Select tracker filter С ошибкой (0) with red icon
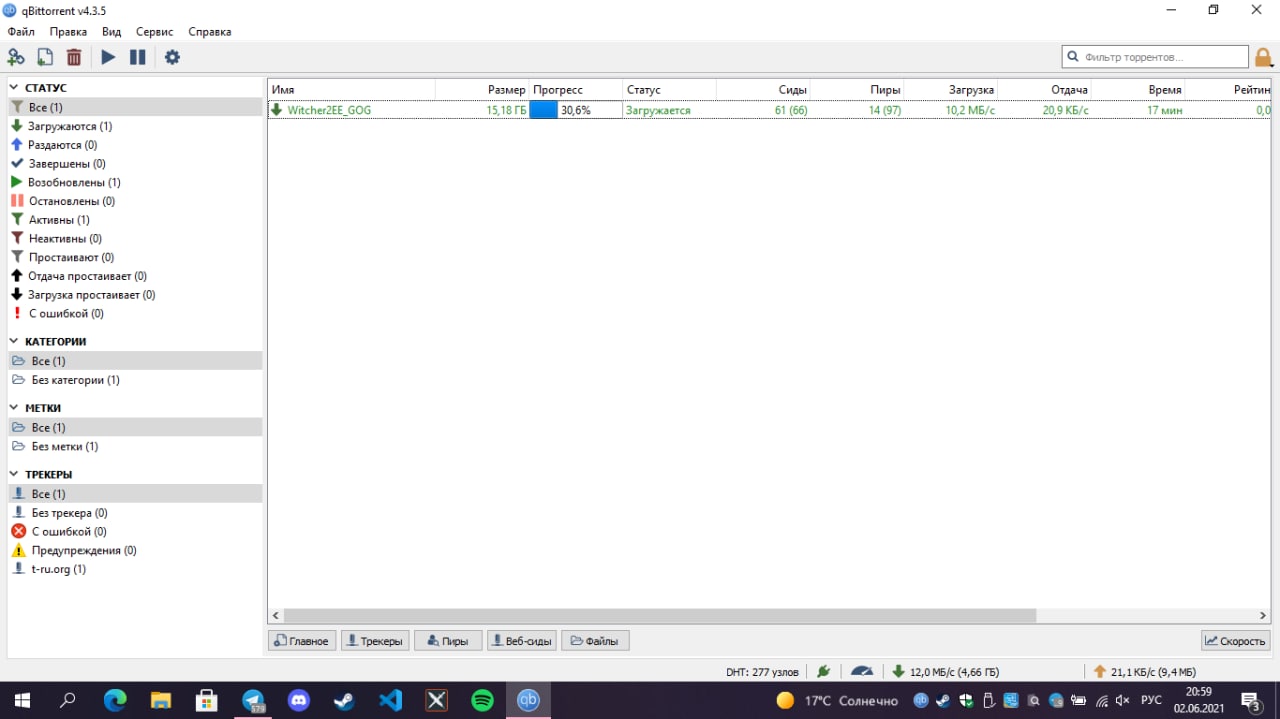This screenshot has width=1280, height=719. [135, 532]
